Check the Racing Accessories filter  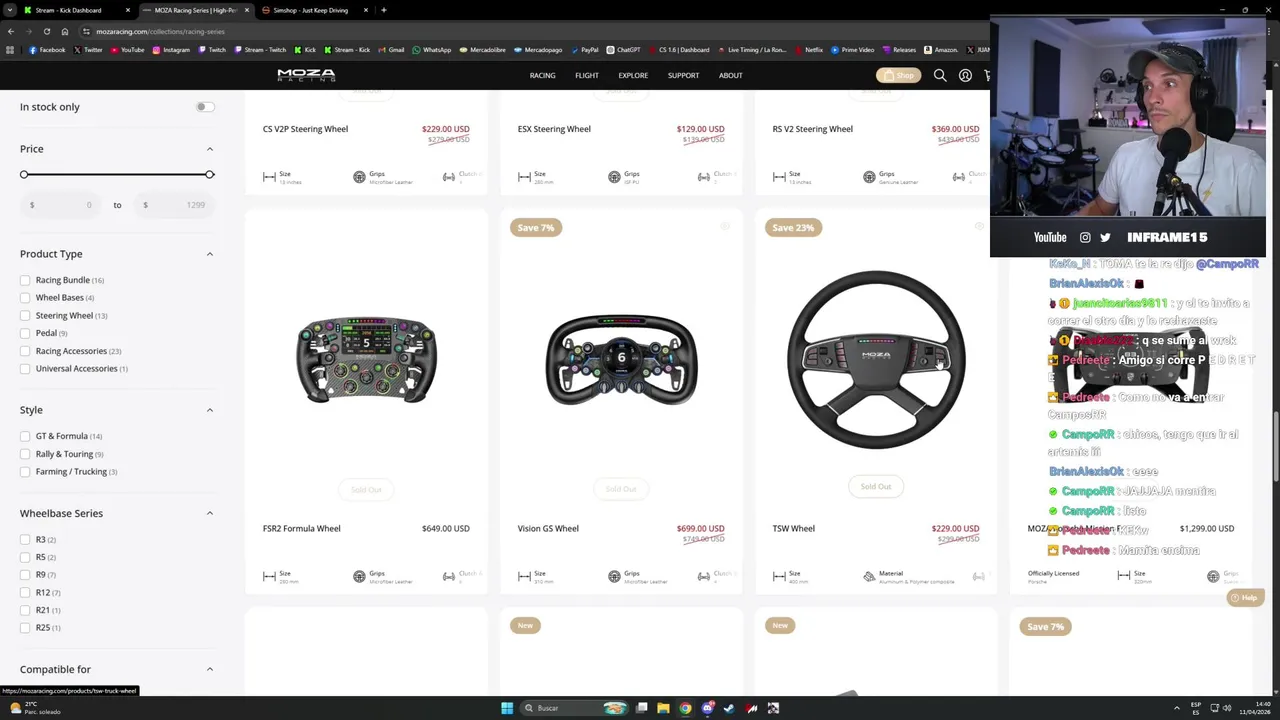click(x=25, y=351)
